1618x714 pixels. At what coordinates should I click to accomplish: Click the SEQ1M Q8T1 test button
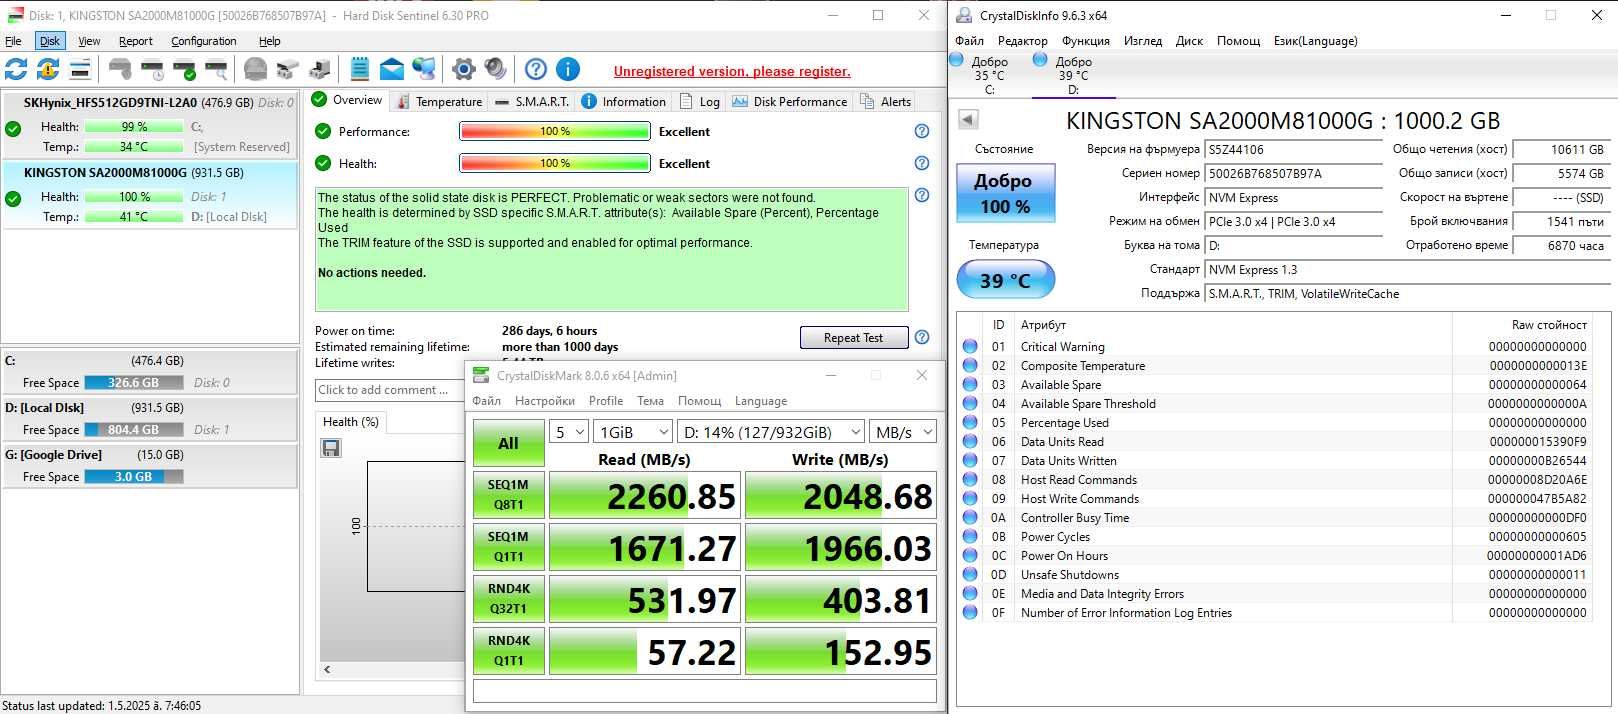coord(509,494)
